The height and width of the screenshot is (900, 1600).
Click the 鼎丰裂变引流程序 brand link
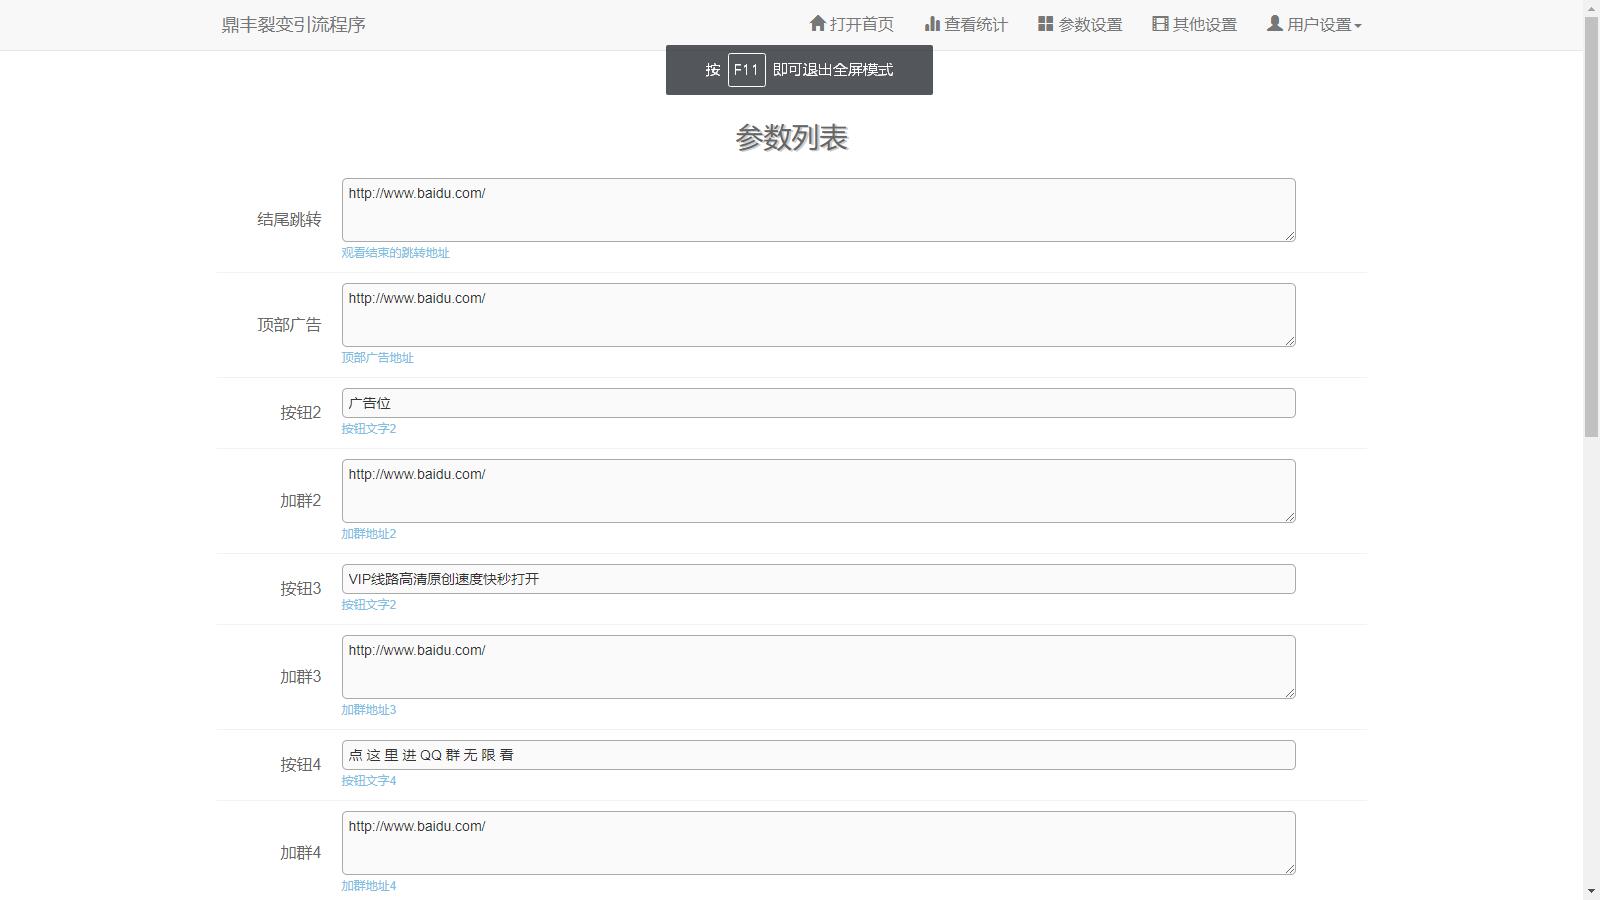(x=293, y=25)
